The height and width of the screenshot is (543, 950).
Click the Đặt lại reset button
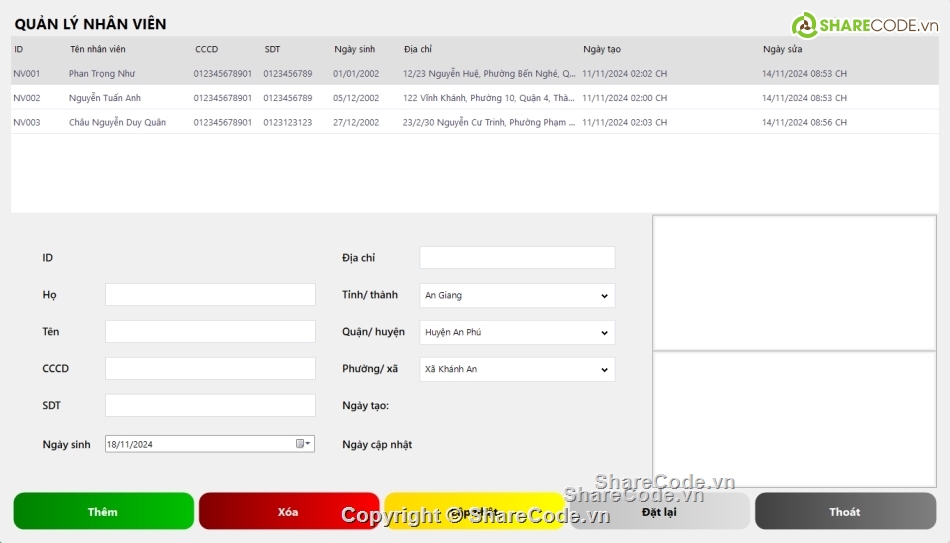click(660, 511)
